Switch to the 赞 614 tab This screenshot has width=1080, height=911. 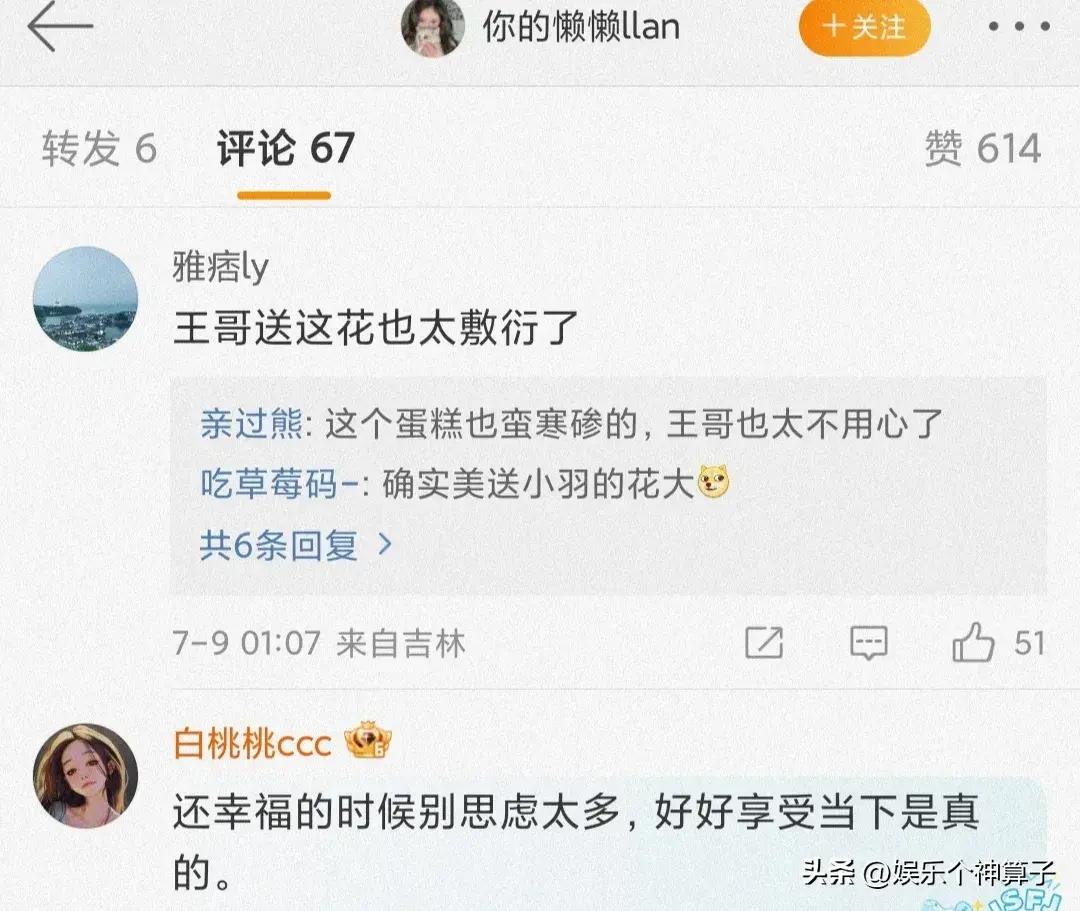click(982, 148)
